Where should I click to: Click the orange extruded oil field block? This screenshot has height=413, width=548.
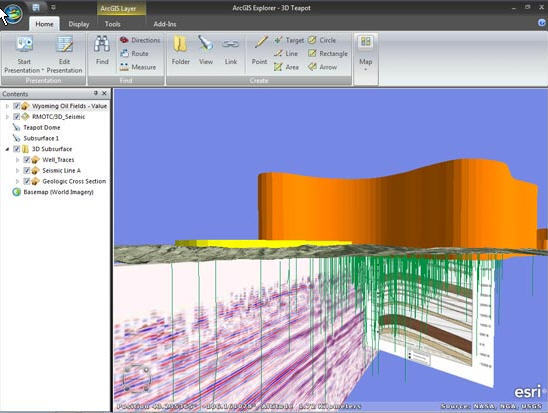point(397,206)
